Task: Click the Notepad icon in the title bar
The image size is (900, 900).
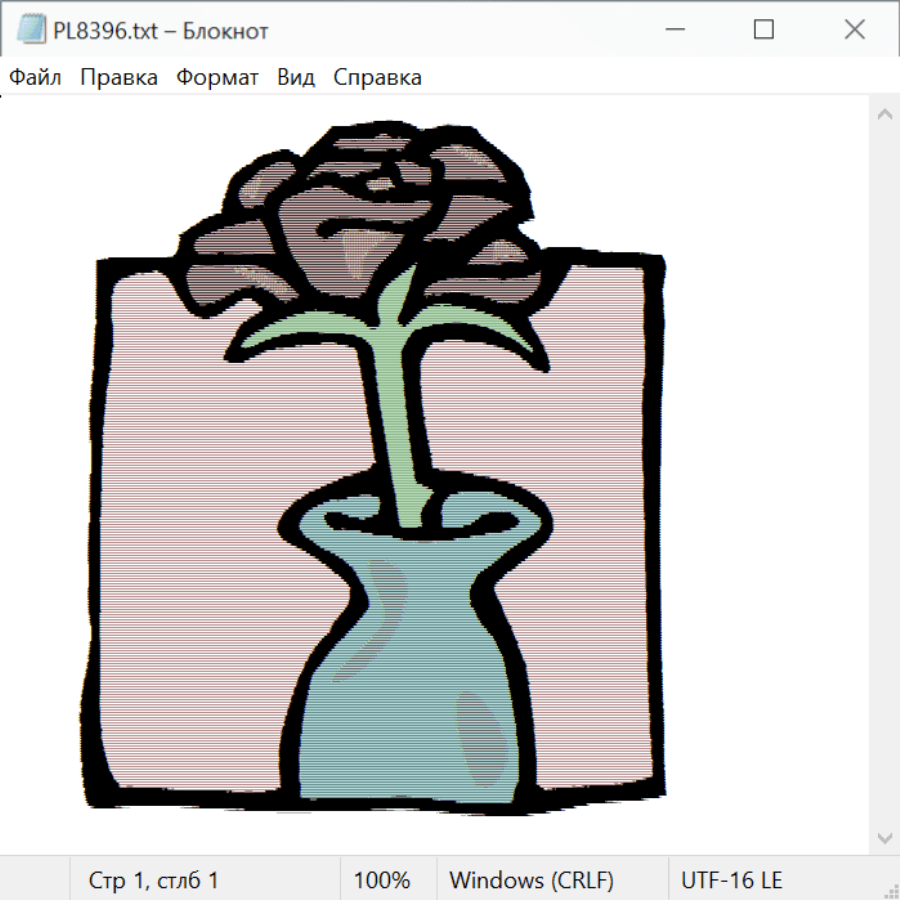Action: tap(31, 30)
